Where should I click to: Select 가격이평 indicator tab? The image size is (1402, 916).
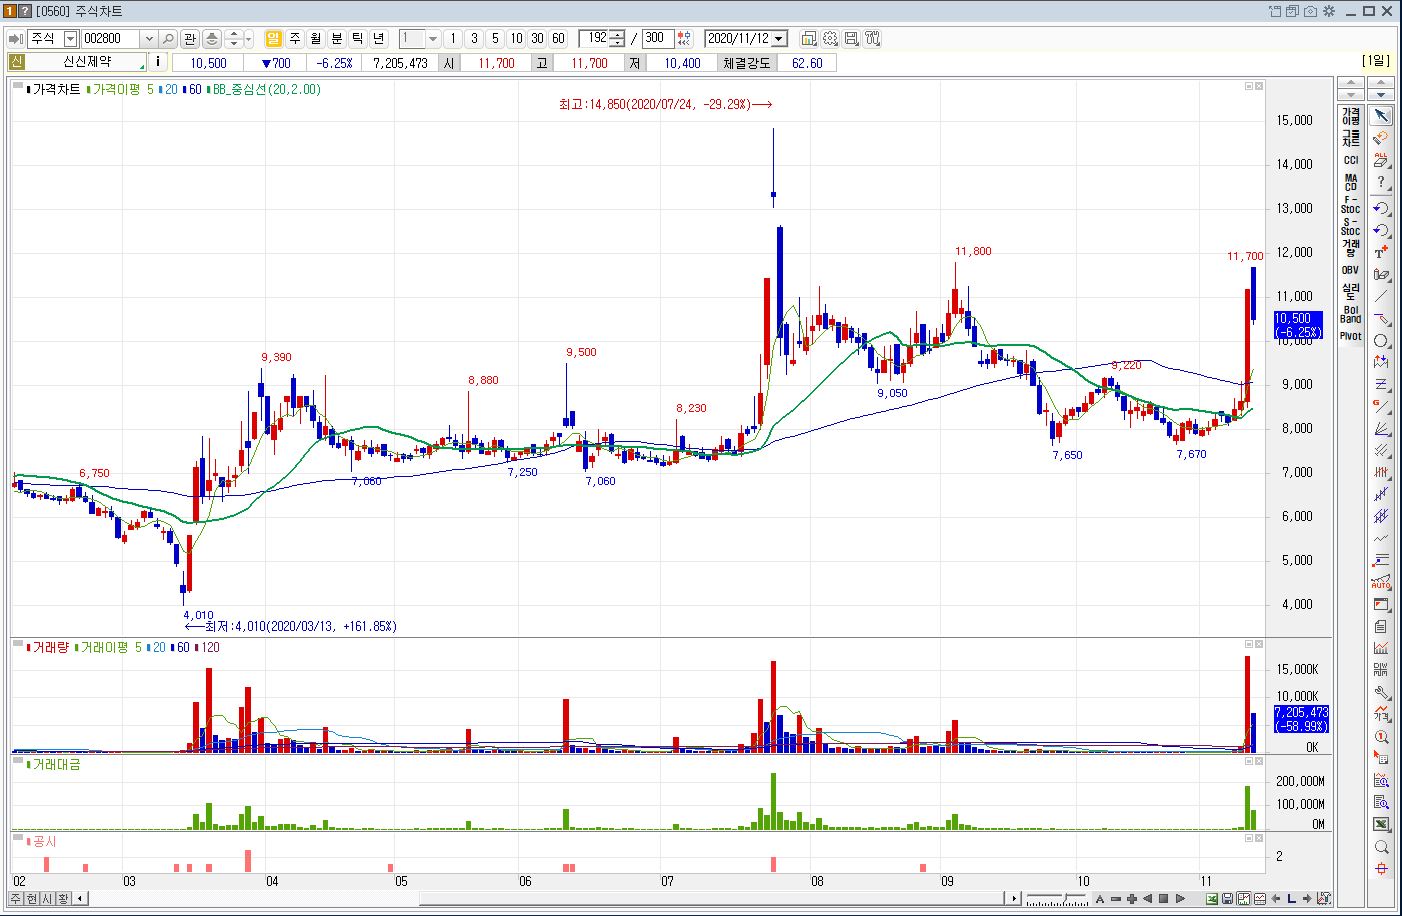[x=1351, y=115]
